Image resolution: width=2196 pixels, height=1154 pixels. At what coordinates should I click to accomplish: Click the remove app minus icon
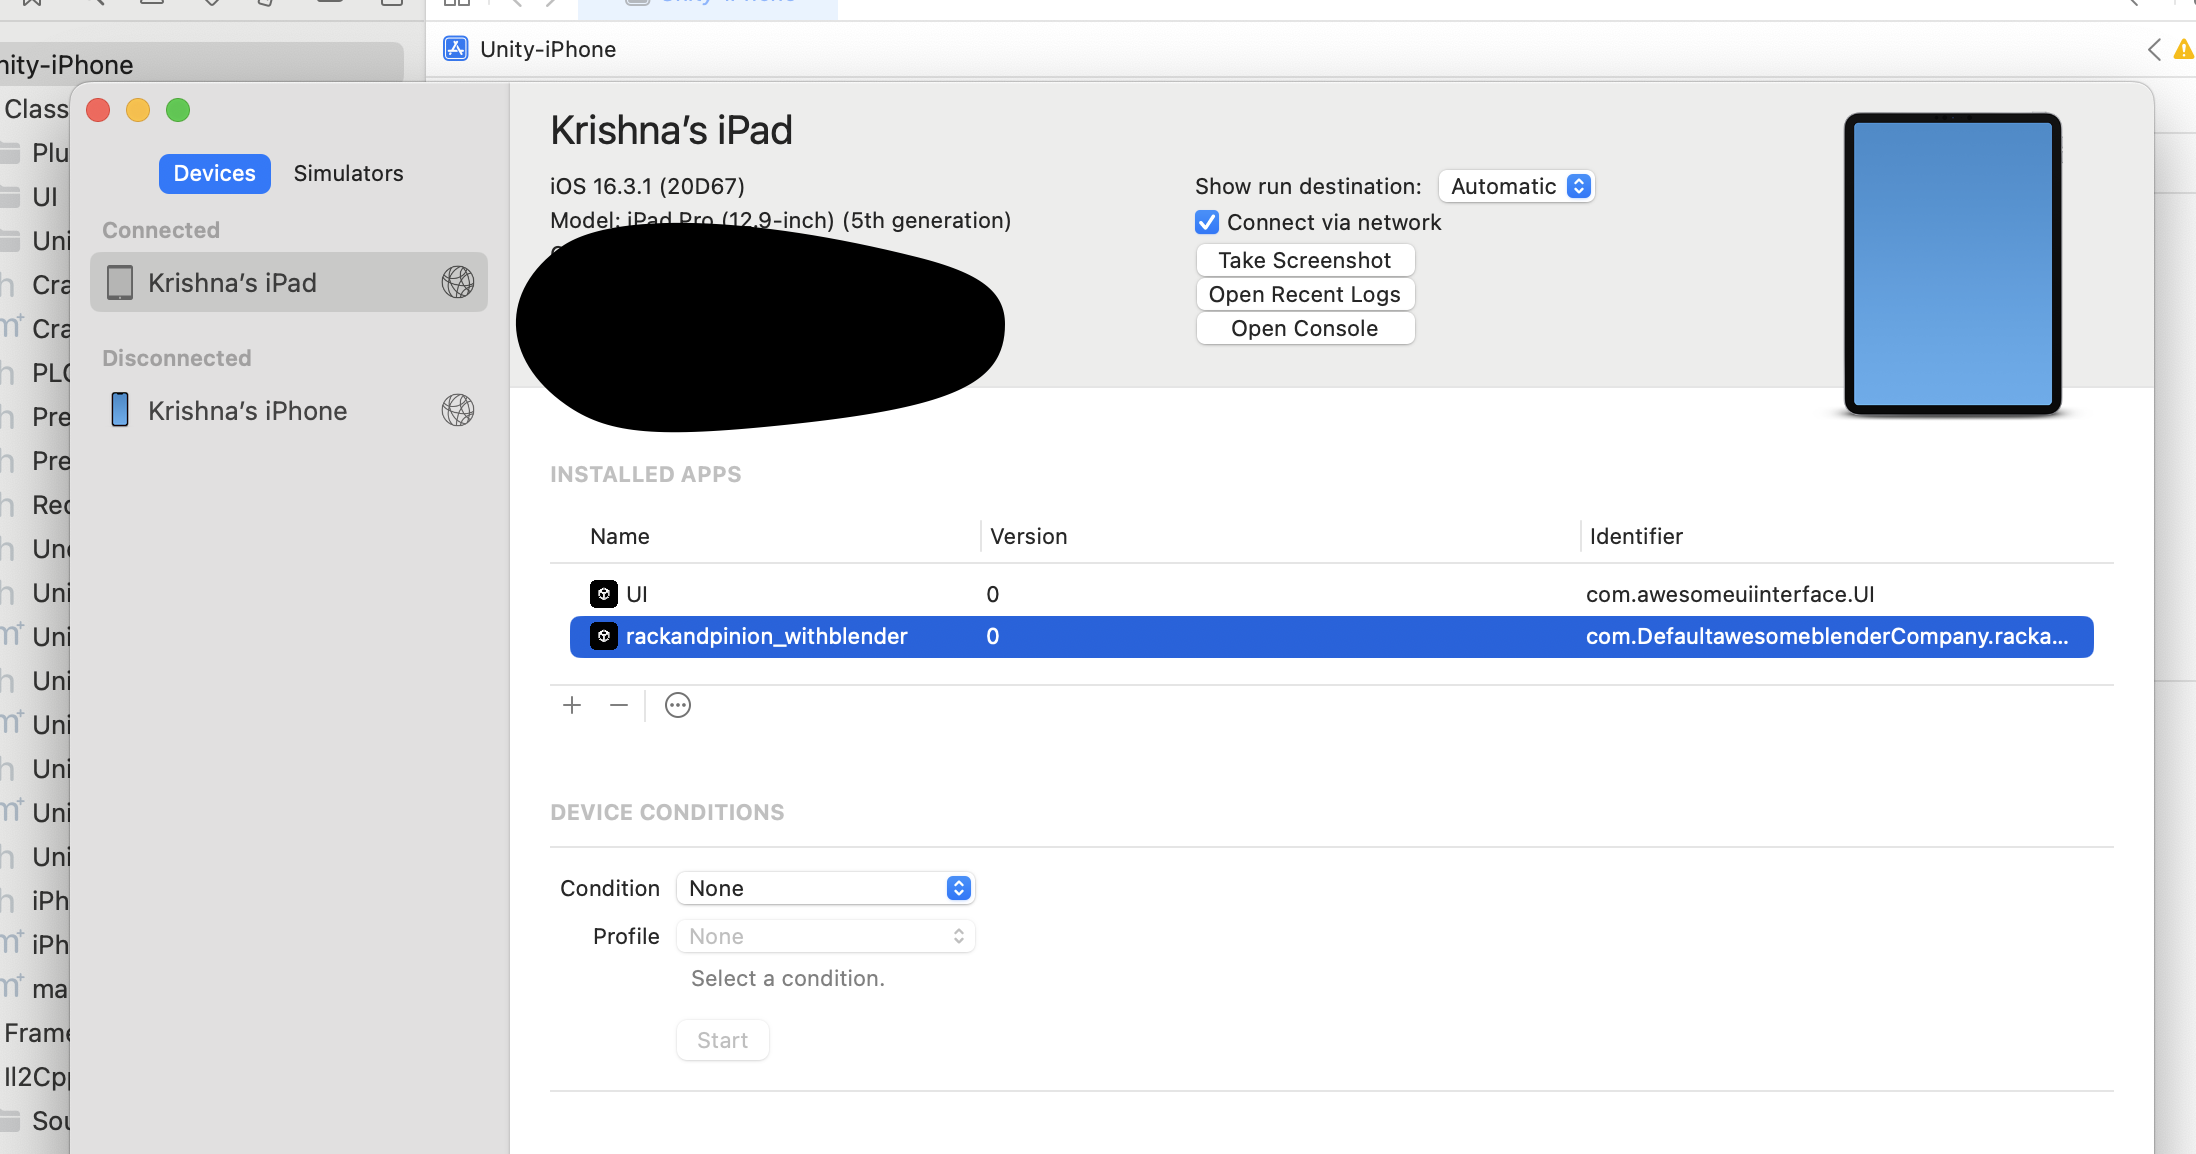click(619, 705)
